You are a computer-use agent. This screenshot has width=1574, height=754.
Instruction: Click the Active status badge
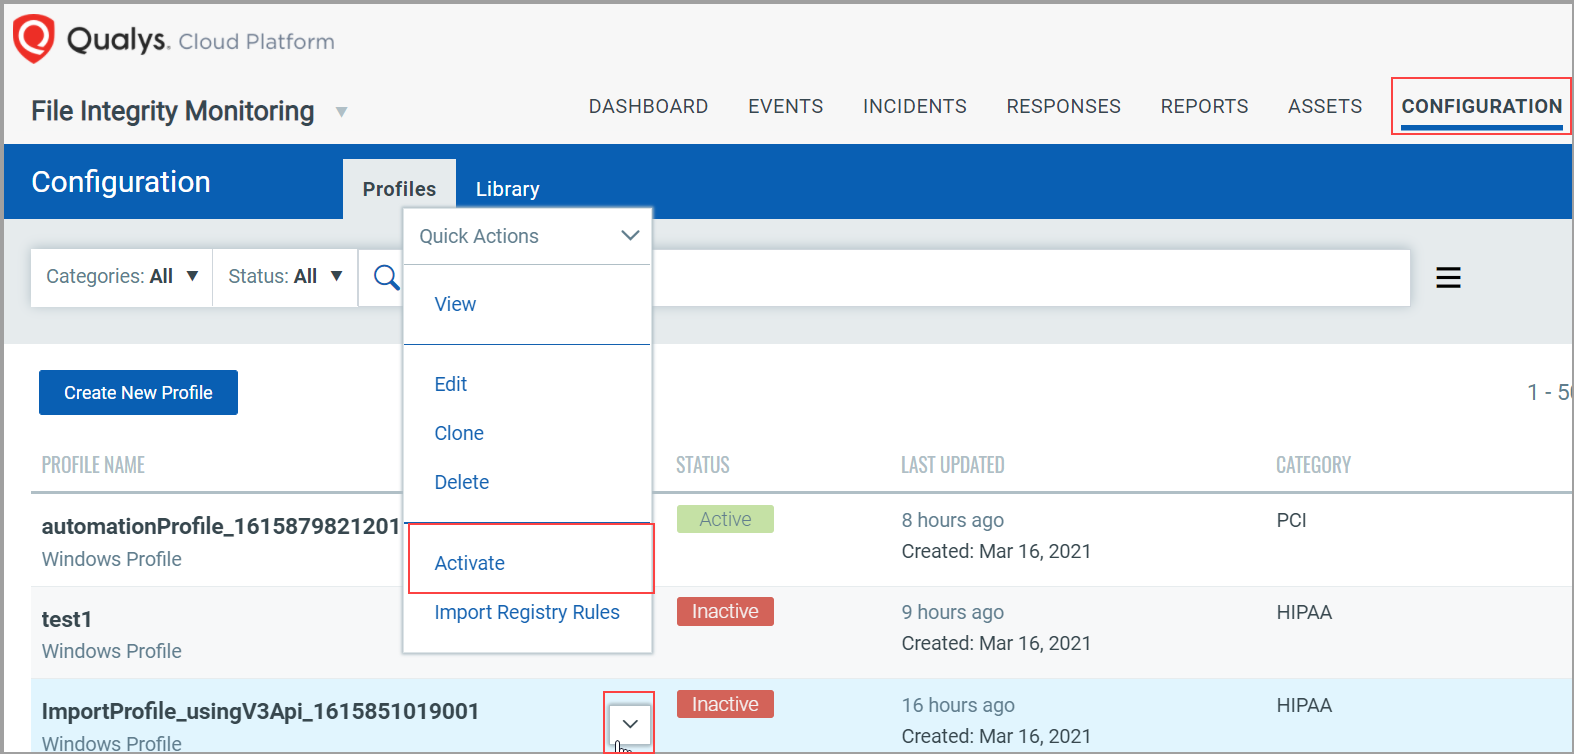[725, 519]
